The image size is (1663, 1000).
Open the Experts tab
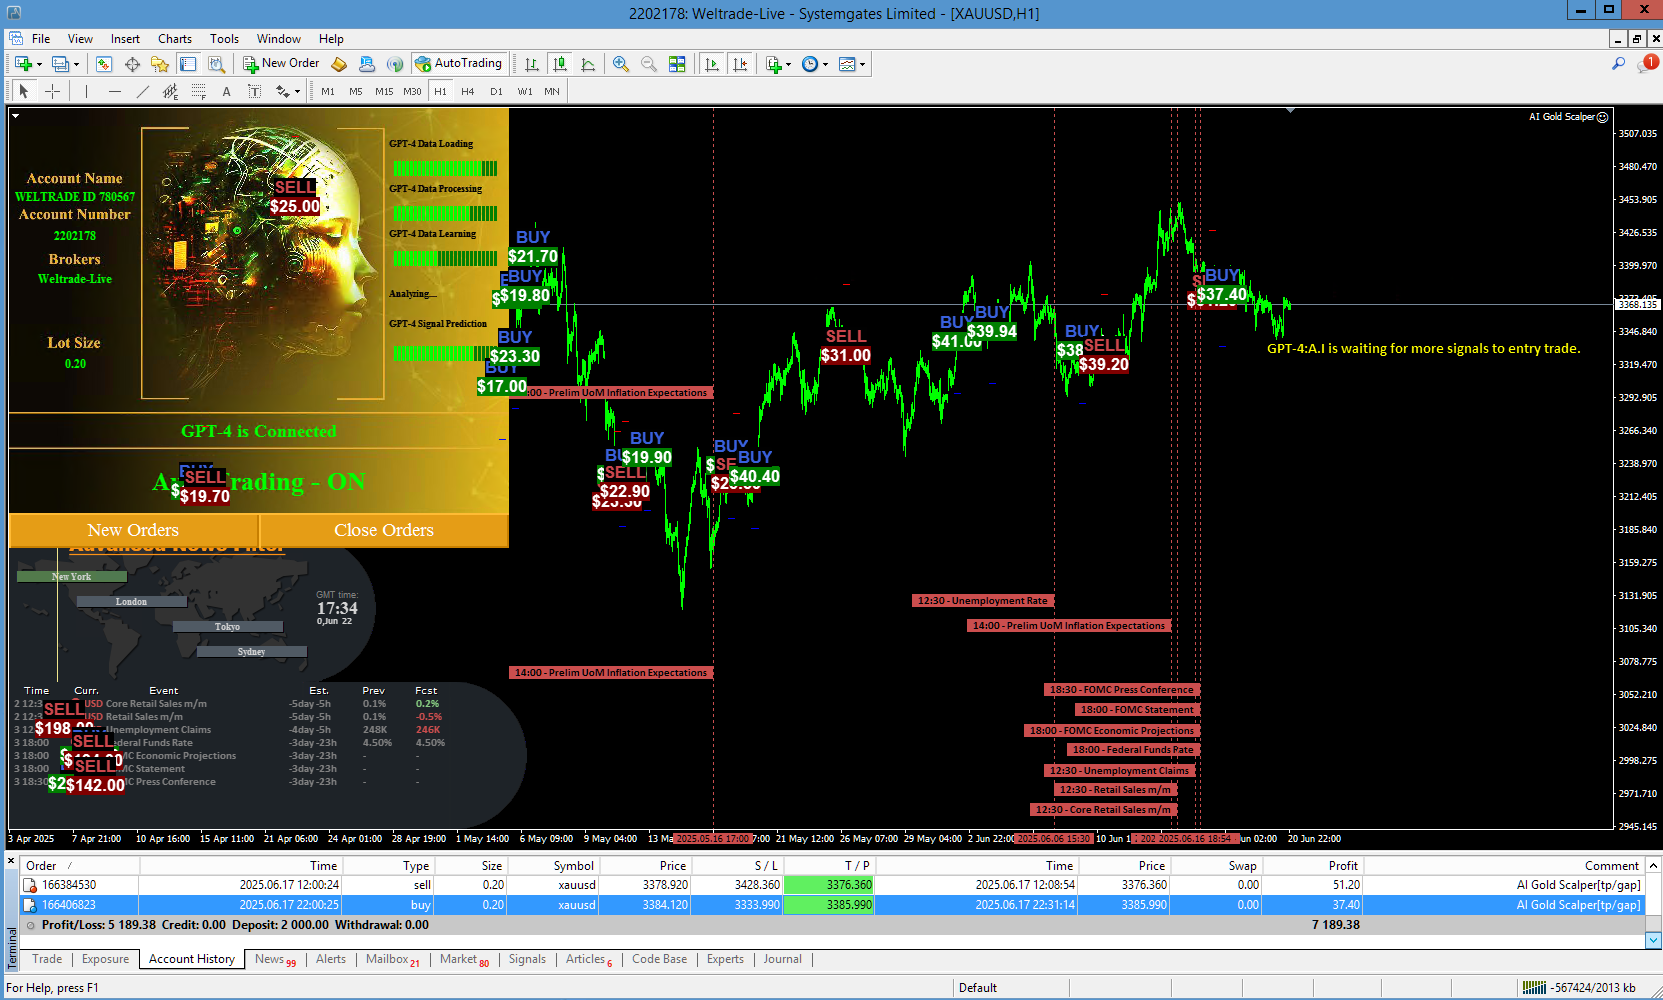pos(725,959)
